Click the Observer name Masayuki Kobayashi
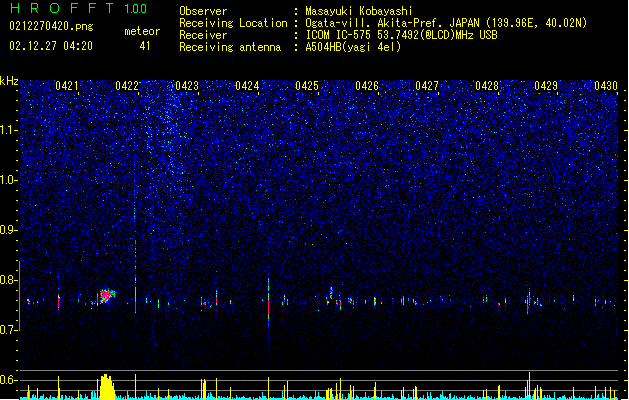 [x=359, y=11]
